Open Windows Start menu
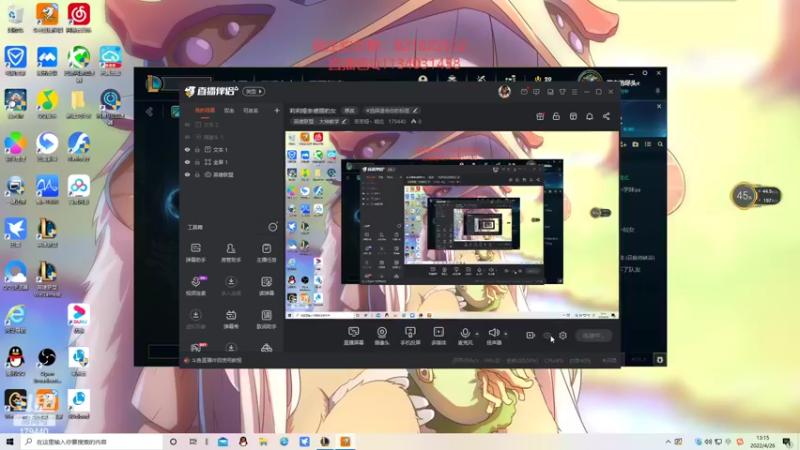Screen dimensions: 800x450 point(10,441)
